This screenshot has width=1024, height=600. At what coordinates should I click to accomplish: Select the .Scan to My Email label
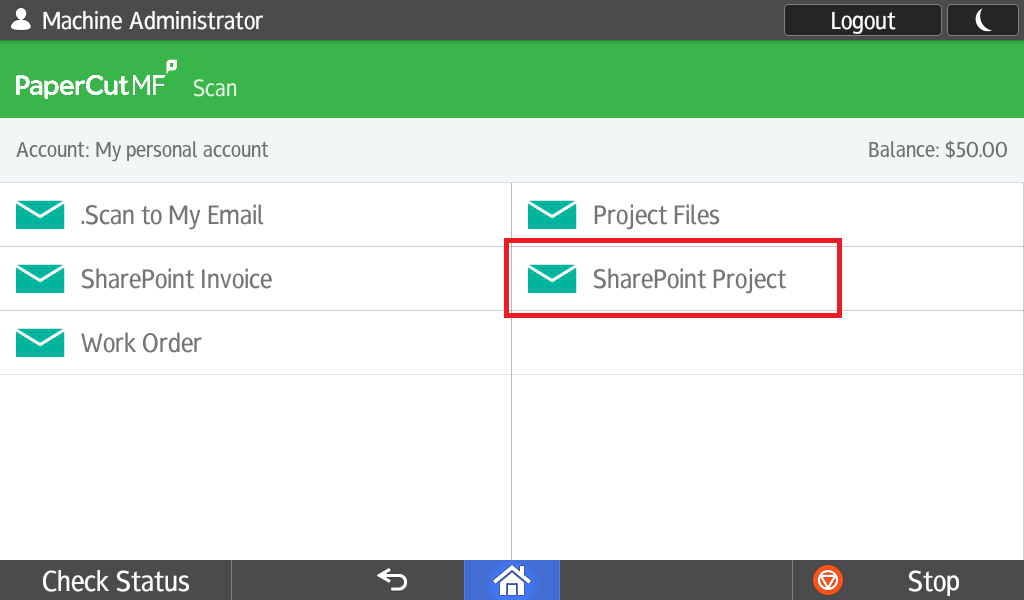tap(172, 215)
